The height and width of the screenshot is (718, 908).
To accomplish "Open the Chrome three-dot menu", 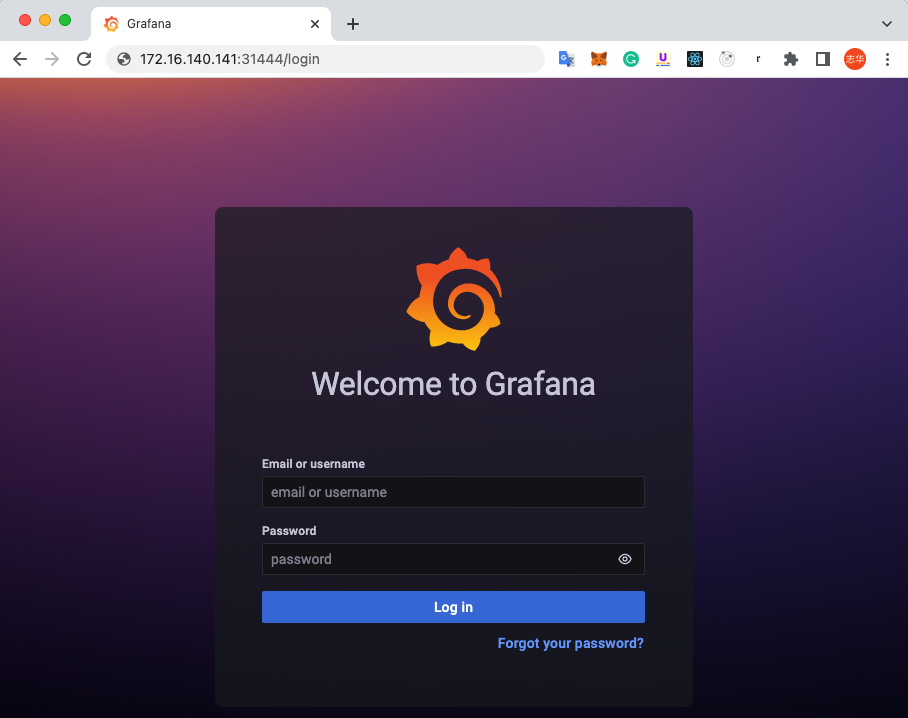I will [887, 59].
